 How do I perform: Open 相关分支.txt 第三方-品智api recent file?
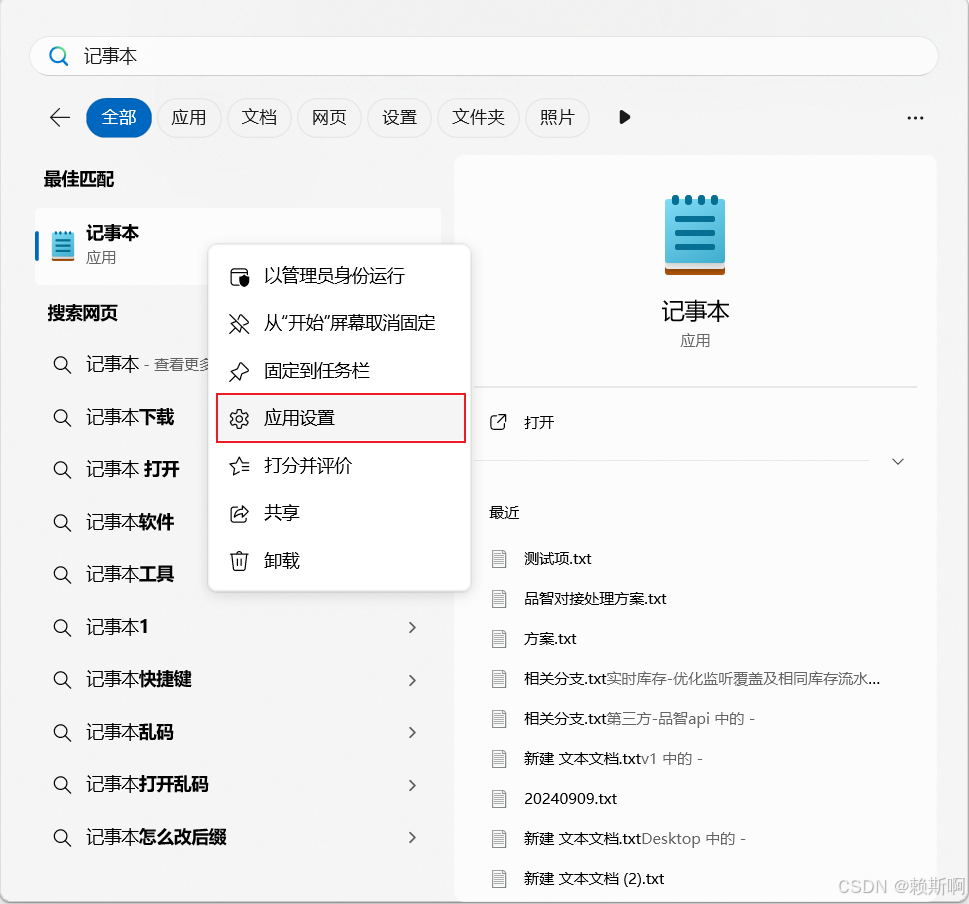[x=639, y=719]
